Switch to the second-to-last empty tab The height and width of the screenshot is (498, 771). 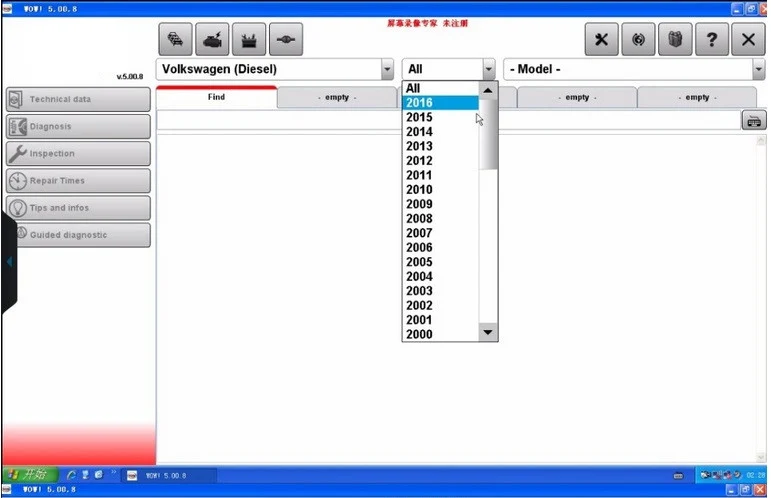point(577,97)
